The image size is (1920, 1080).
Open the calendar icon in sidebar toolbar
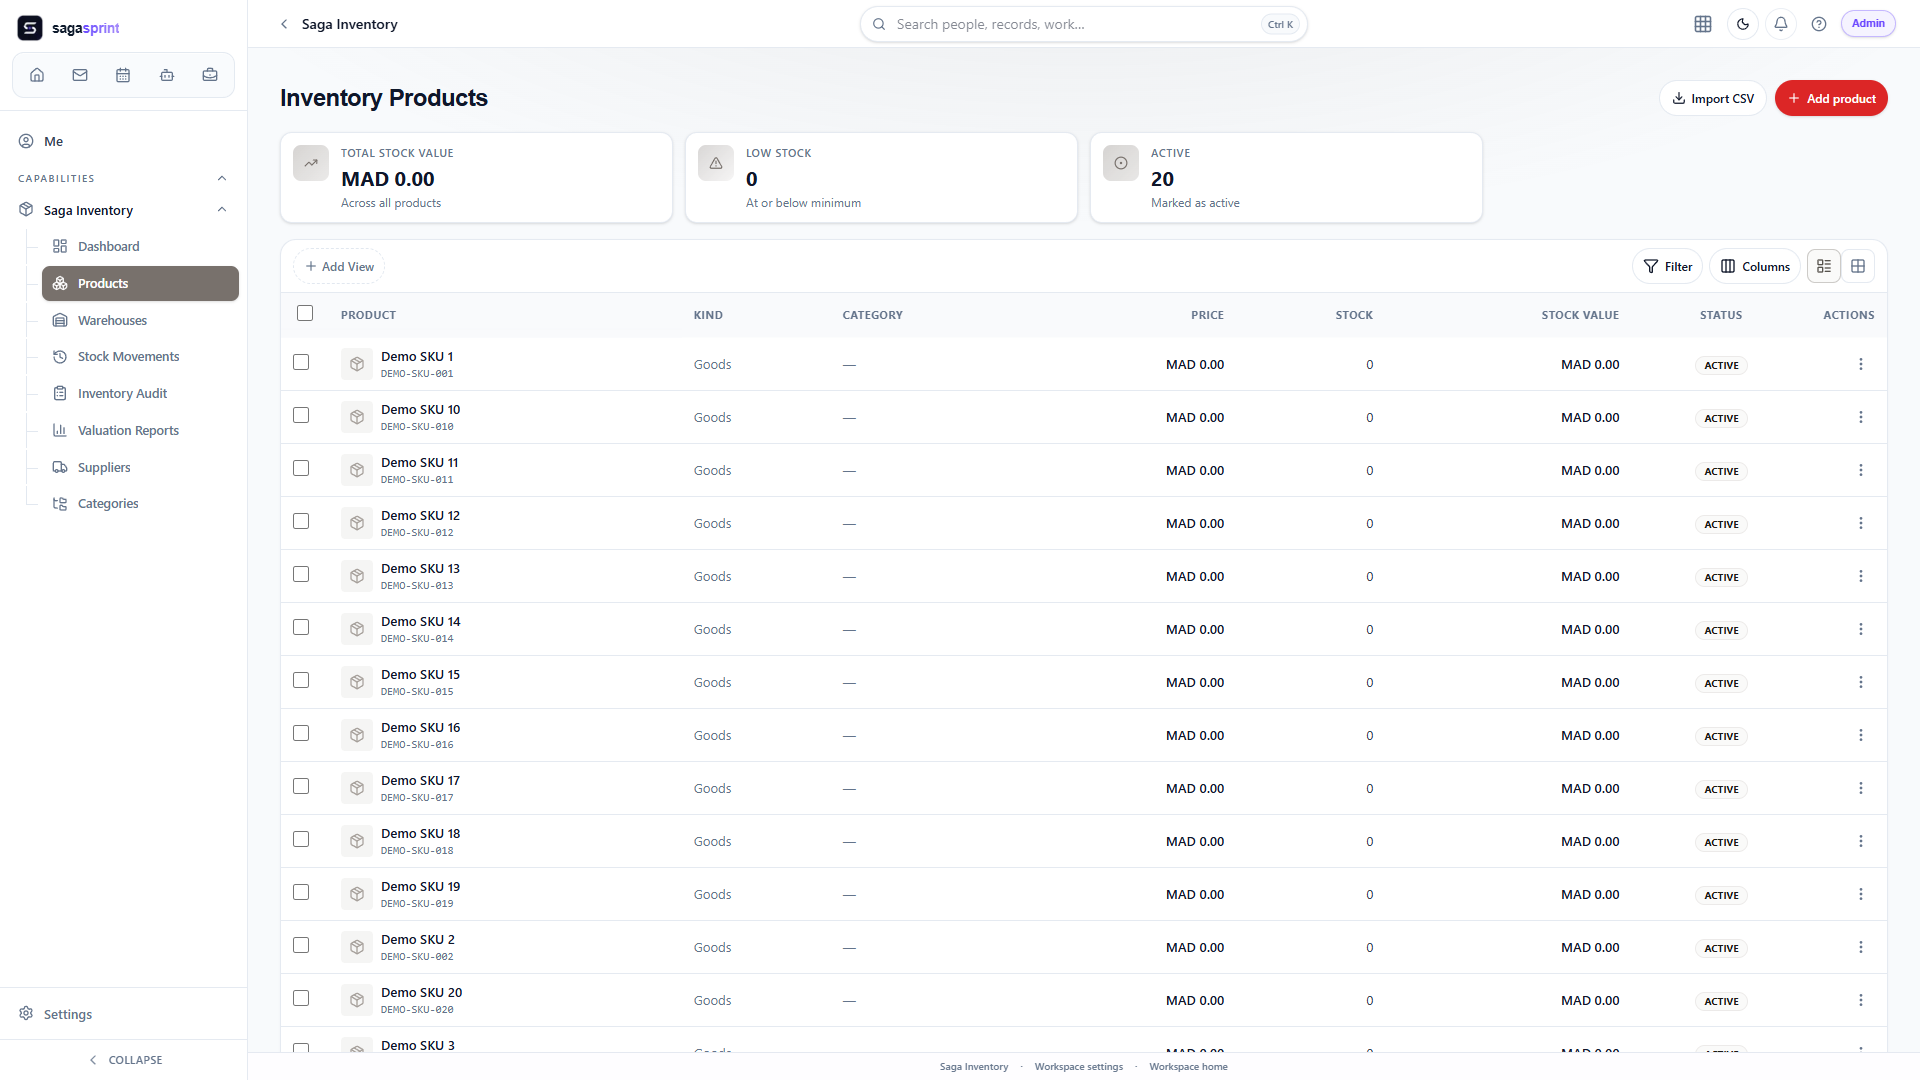[x=123, y=75]
